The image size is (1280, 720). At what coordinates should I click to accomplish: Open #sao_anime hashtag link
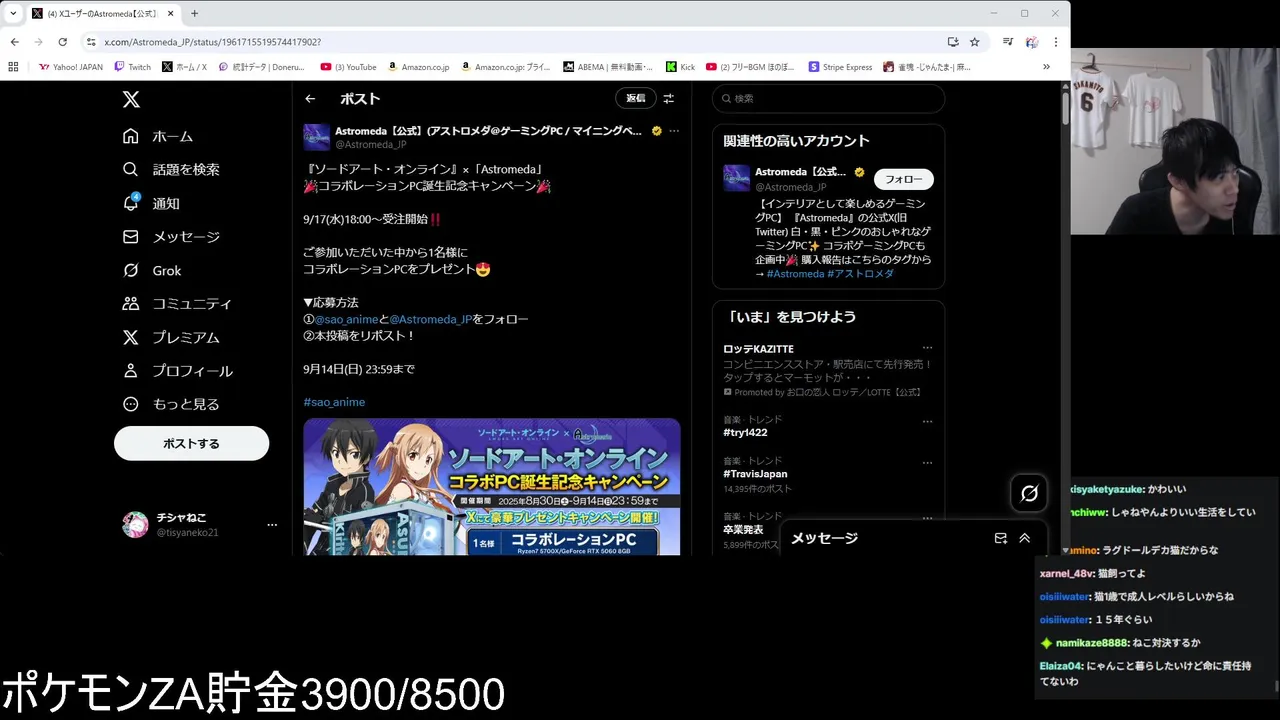[334, 402]
